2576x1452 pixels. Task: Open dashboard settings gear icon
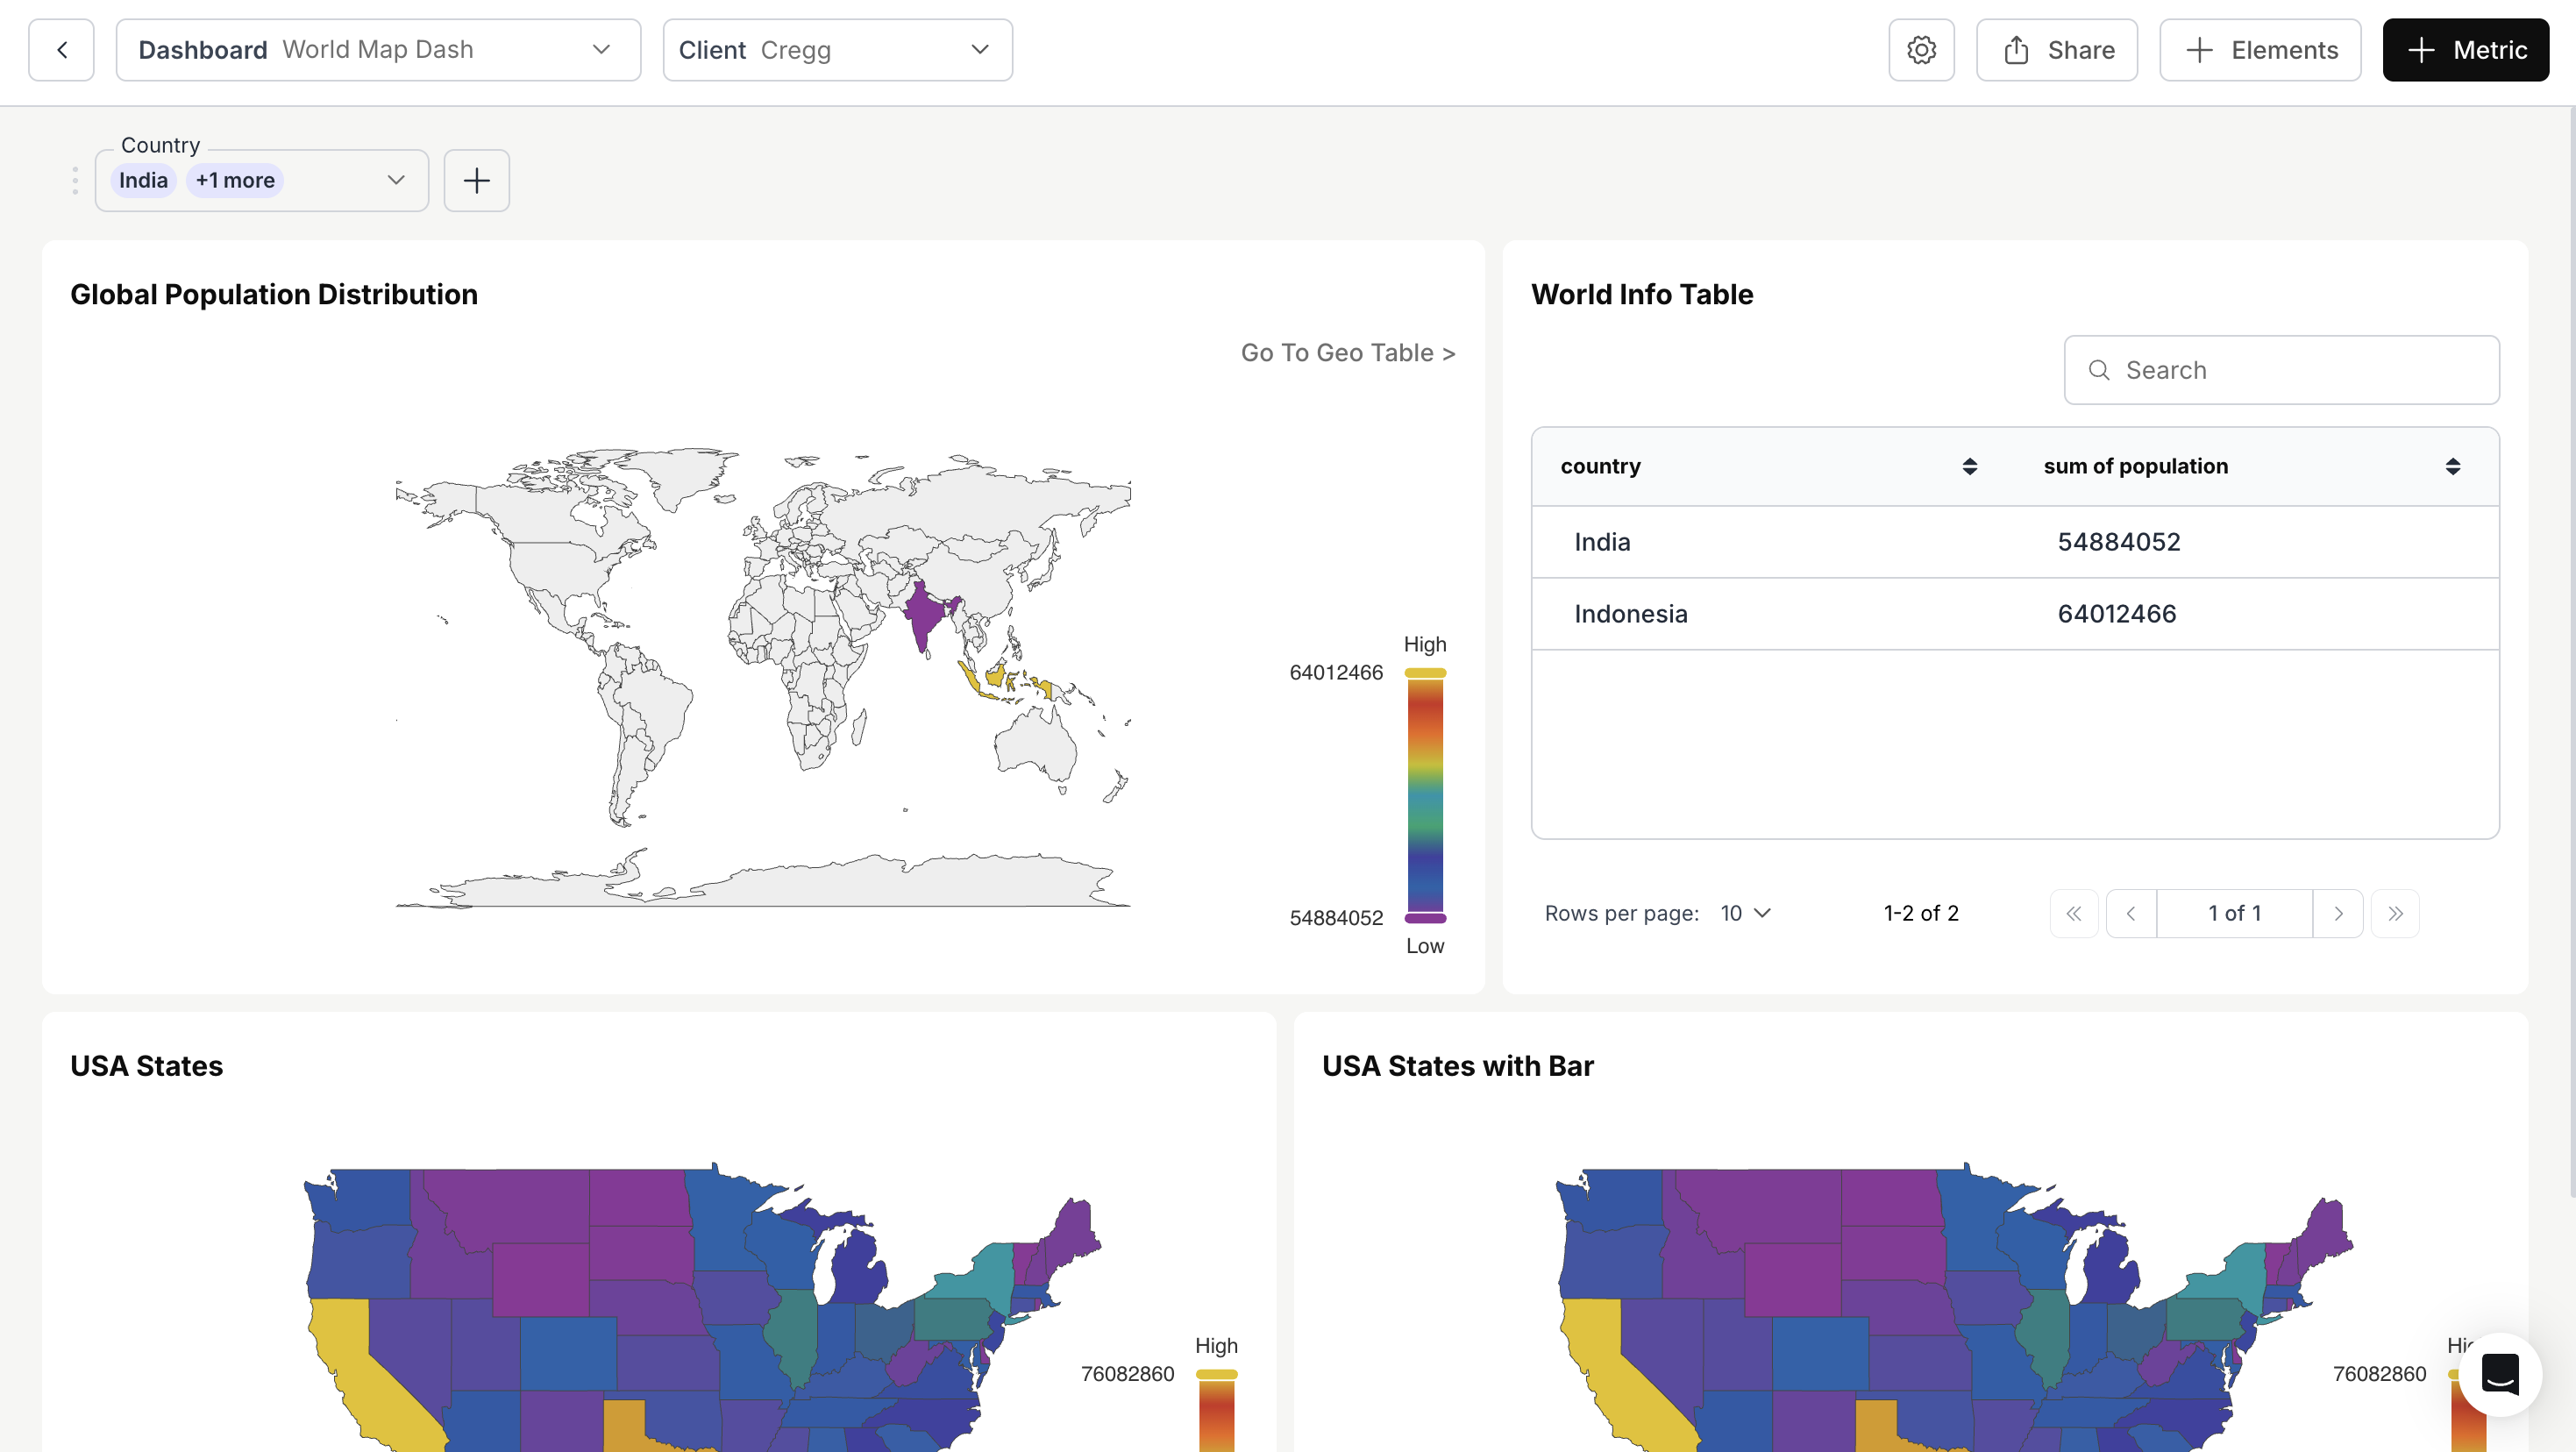[x=1921, y=50]
